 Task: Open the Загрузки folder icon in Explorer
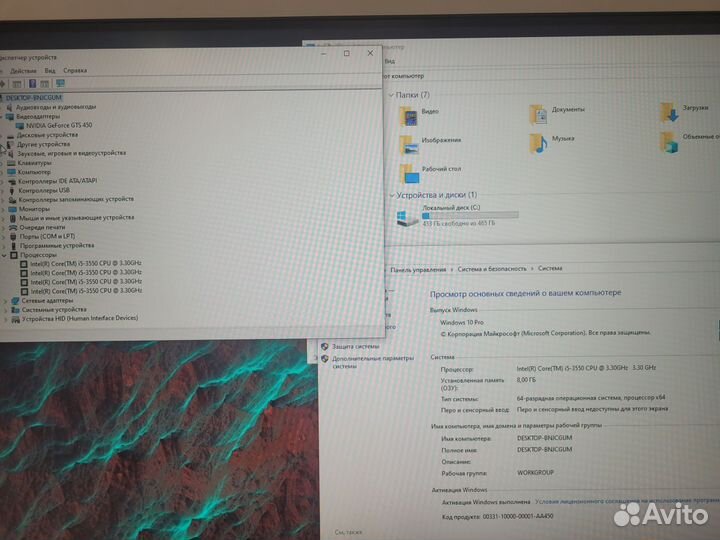[669, 112]
